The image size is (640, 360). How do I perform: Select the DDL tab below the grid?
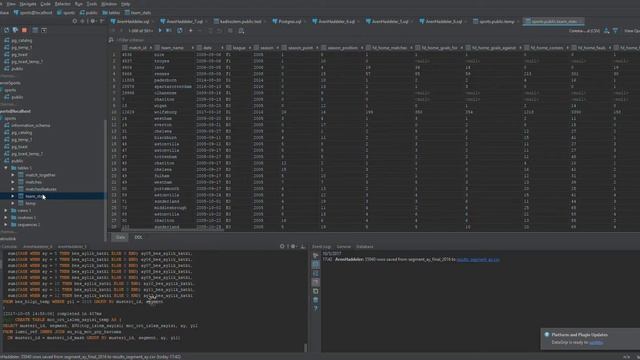click(138, 237)
